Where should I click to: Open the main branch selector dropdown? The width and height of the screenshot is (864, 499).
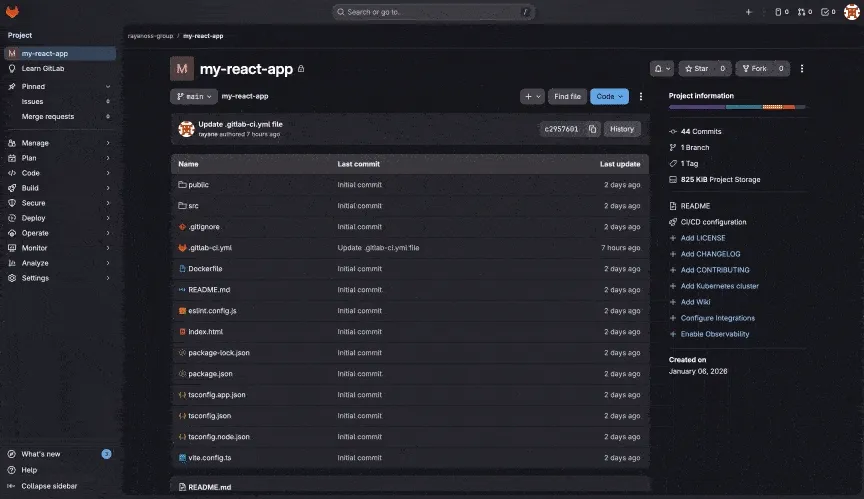click(x=192, y=97)
